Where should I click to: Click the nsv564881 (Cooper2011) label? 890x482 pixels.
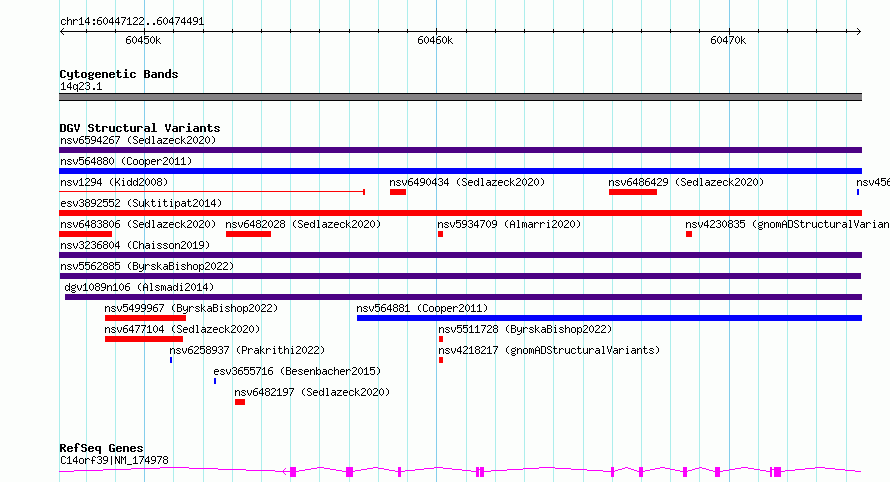click(x=422, y=308)
